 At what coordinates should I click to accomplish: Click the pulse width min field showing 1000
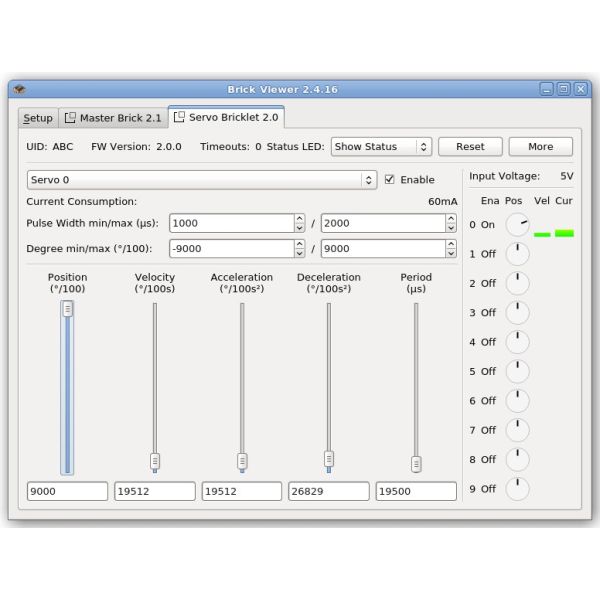(x=232, y=223)
